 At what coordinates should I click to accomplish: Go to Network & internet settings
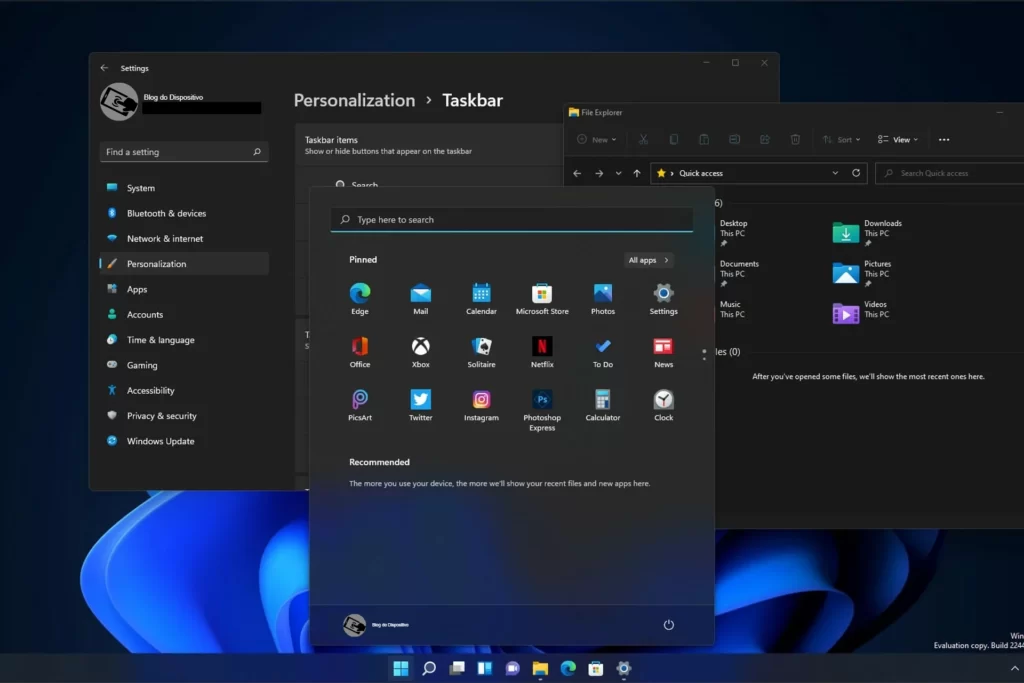184,238
